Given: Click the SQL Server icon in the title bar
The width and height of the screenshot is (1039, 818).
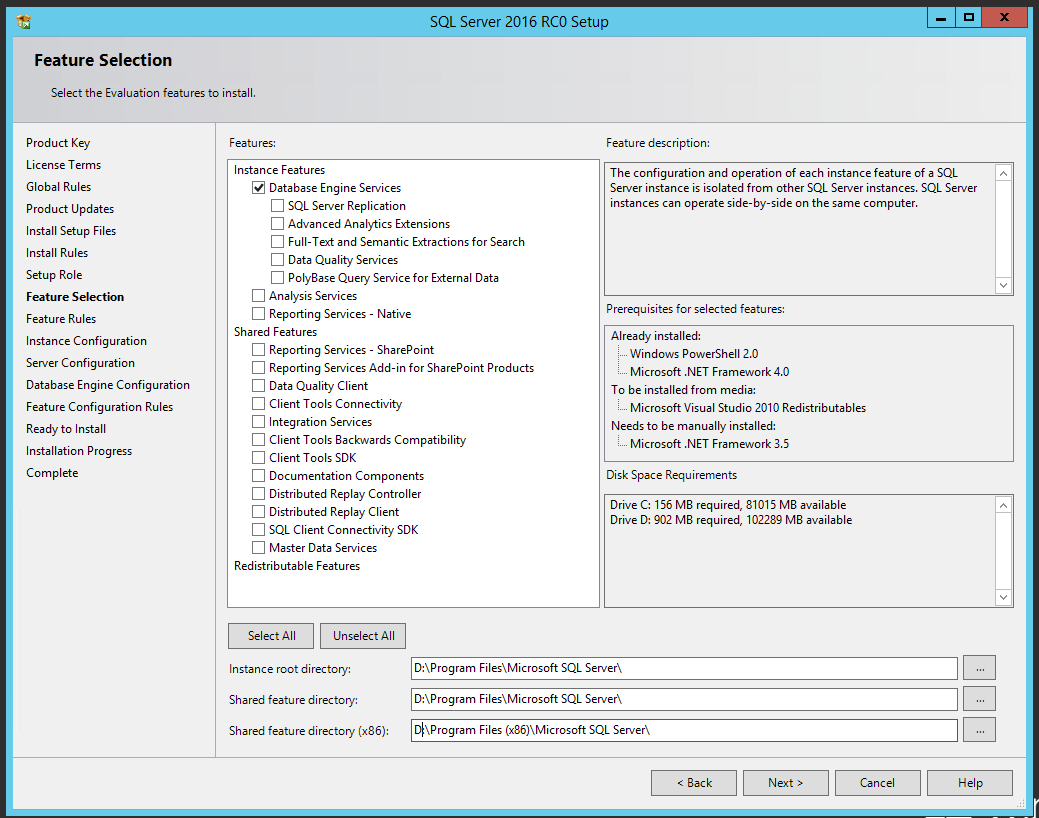Looking at the screenshot, I should [24, 20].
